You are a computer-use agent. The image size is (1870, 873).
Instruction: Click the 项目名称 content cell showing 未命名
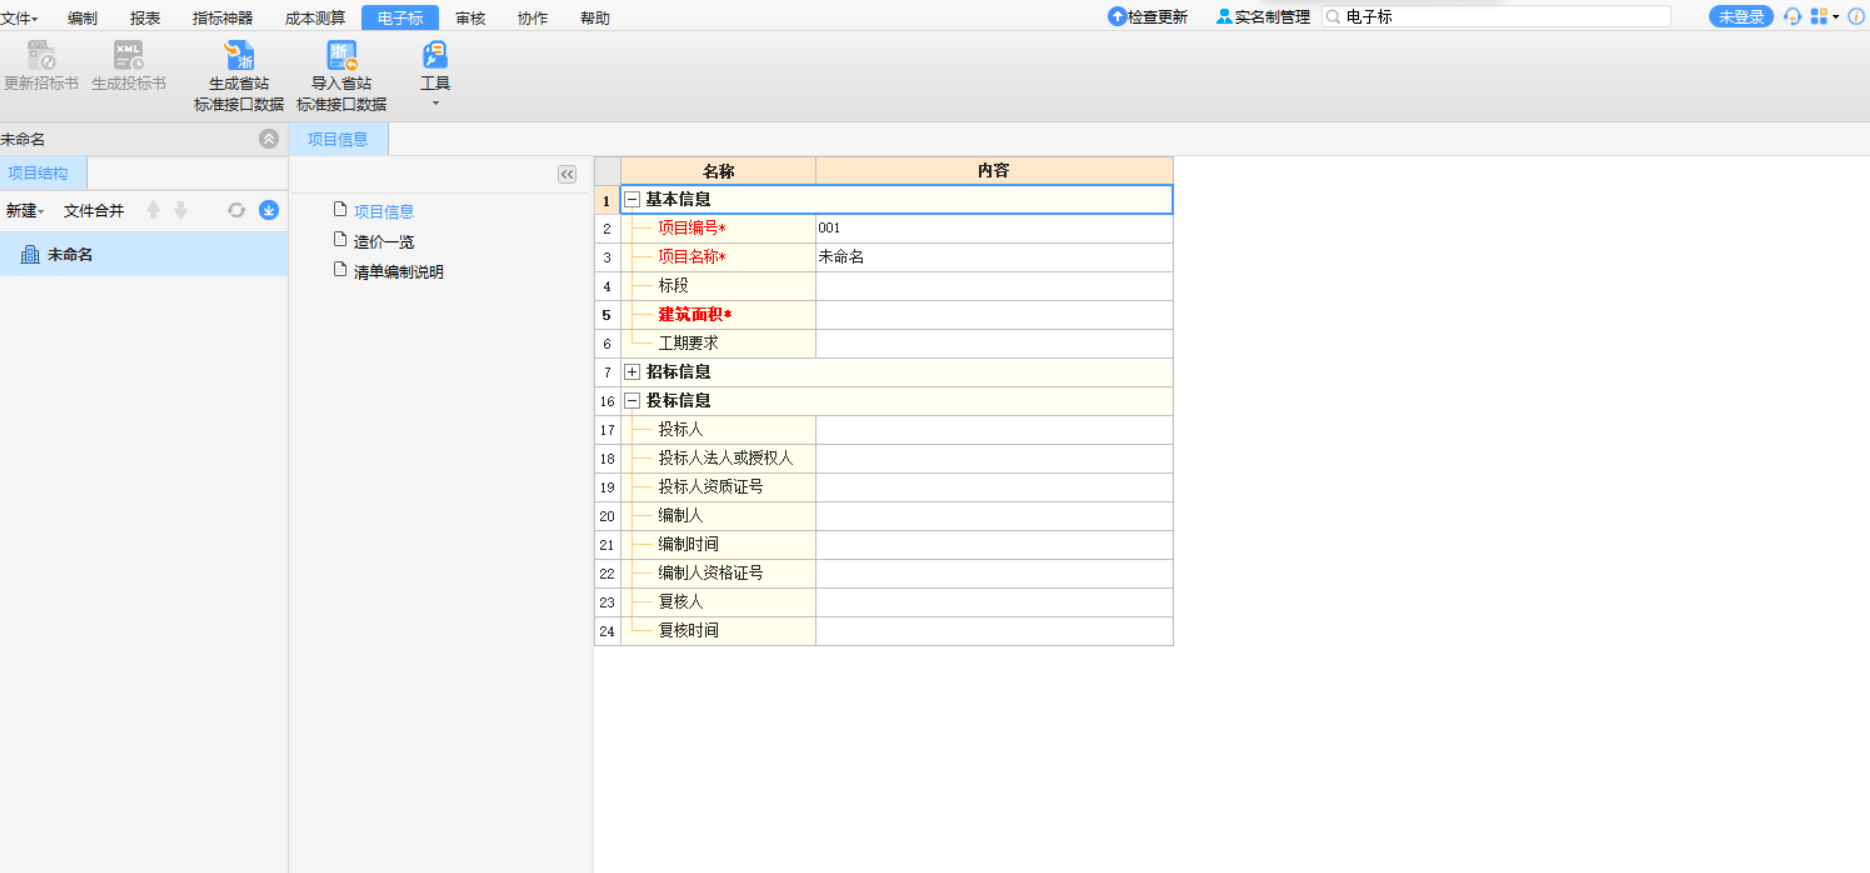pos(994,257)
